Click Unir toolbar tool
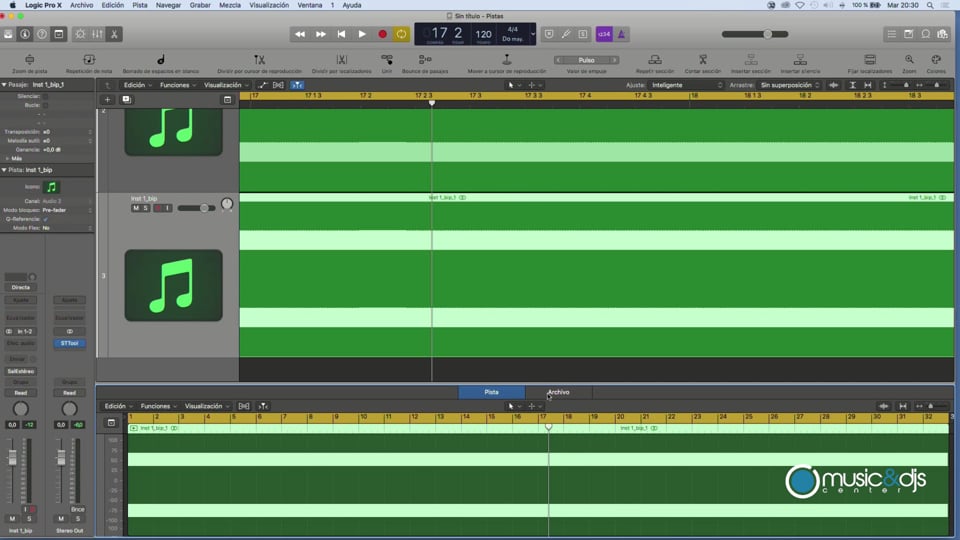This screenshot has width=960, height=540. (387, 63)
